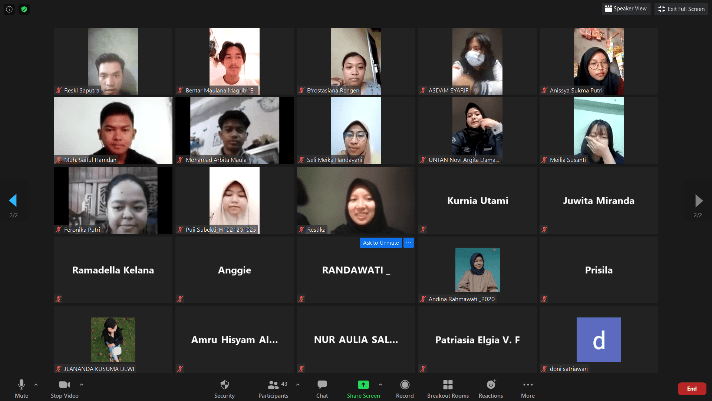Click the Mute microphone icon

pyautogui.click(x=21, y=385)
